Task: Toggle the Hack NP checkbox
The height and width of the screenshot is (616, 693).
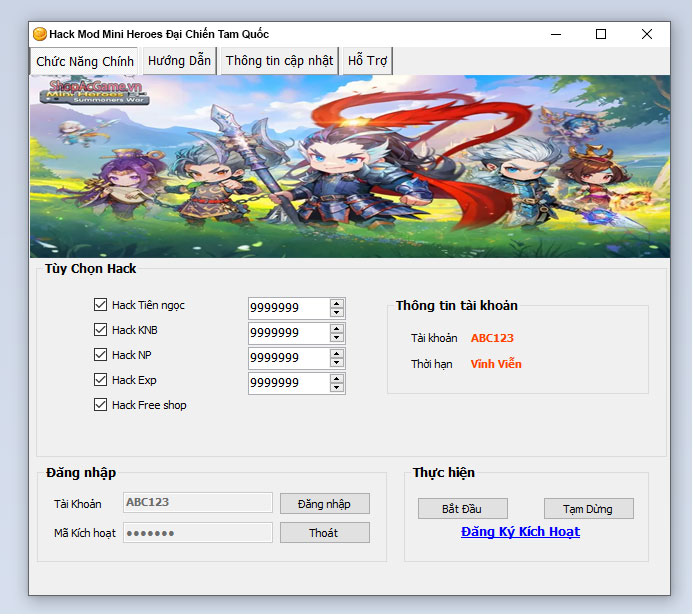Action: [x=100, y=354]
